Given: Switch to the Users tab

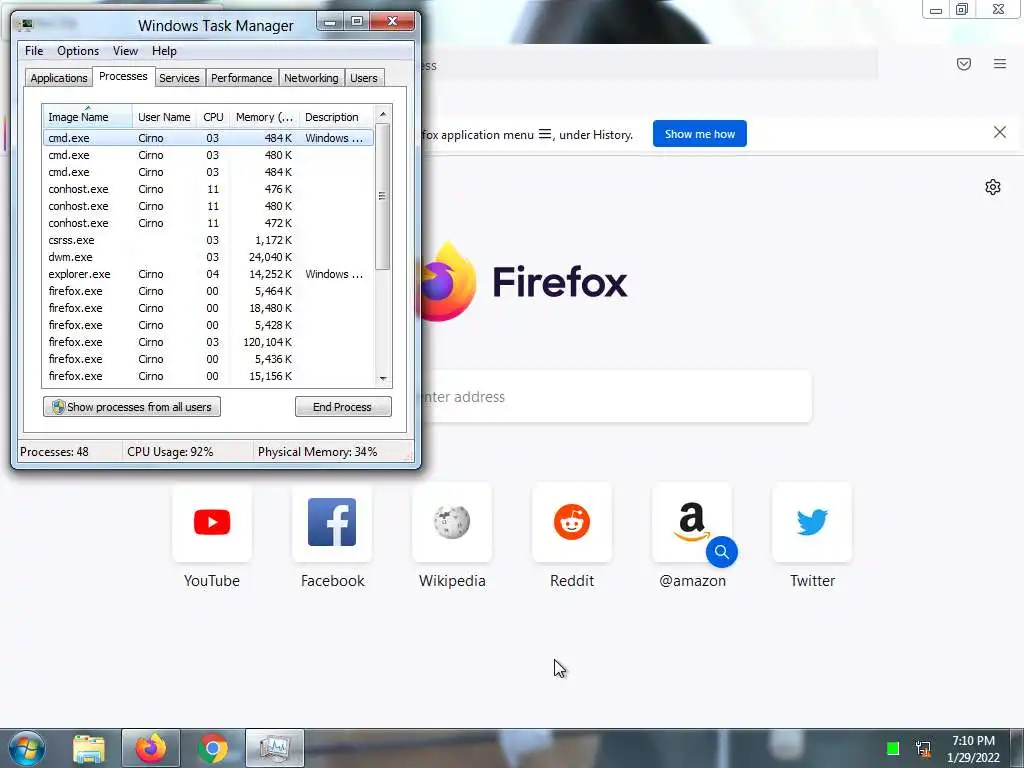Looking at the screenshot, I should [364, 78].
